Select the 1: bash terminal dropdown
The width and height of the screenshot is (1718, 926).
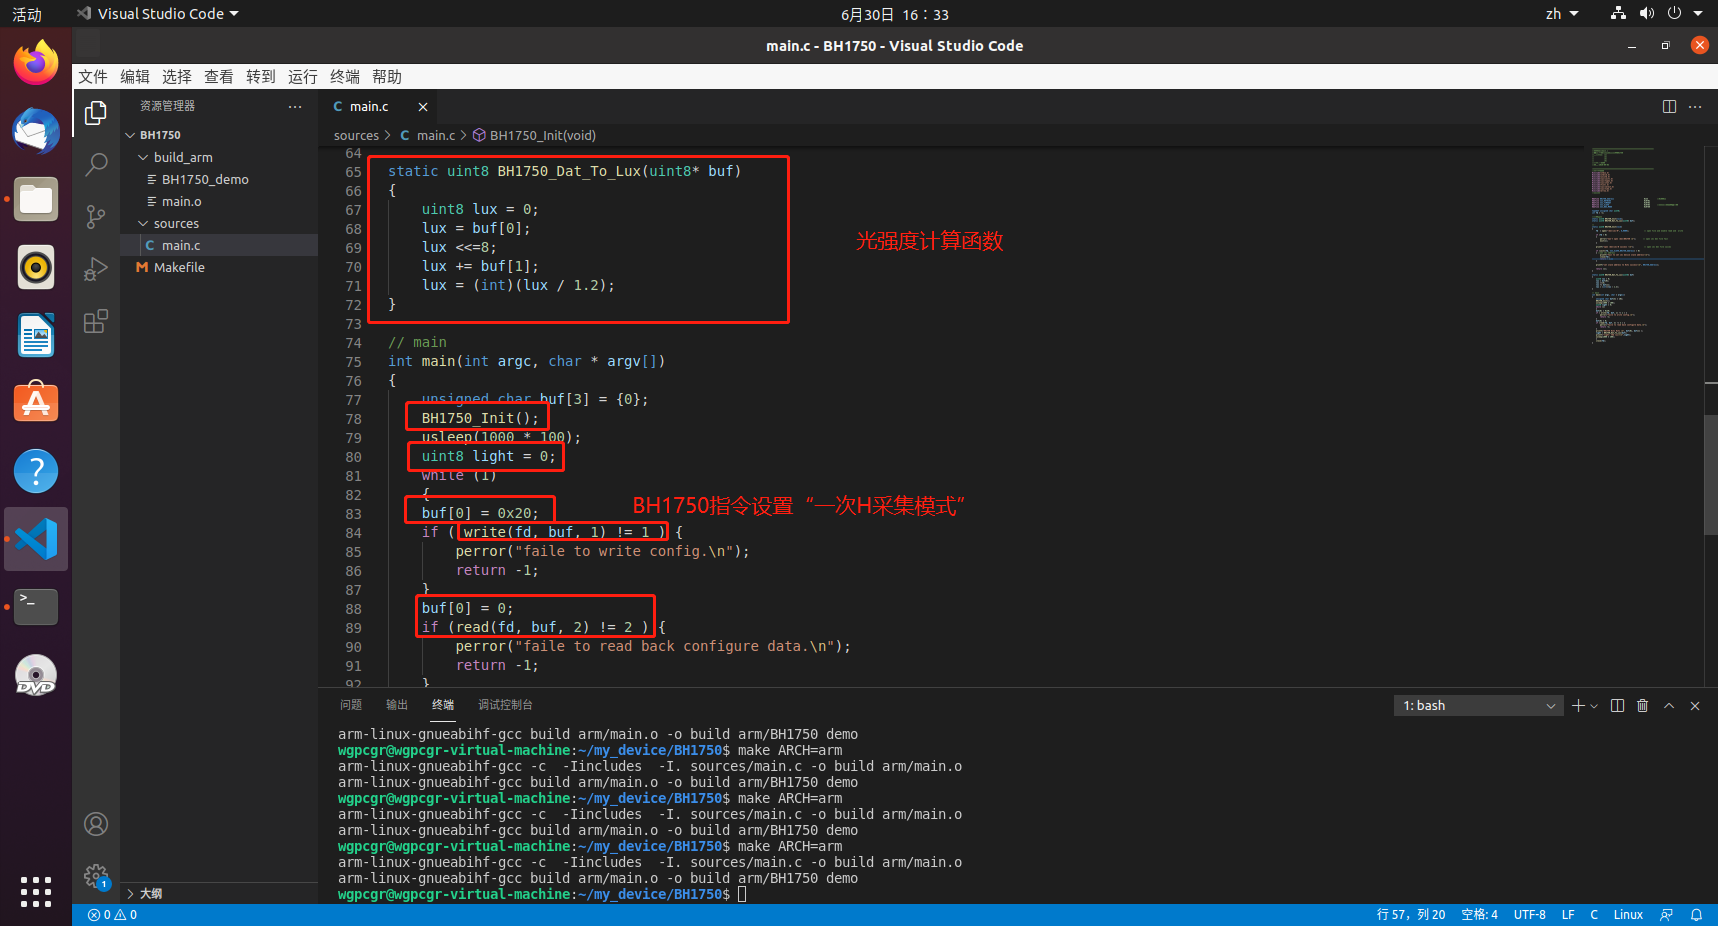coord(1478,706)
